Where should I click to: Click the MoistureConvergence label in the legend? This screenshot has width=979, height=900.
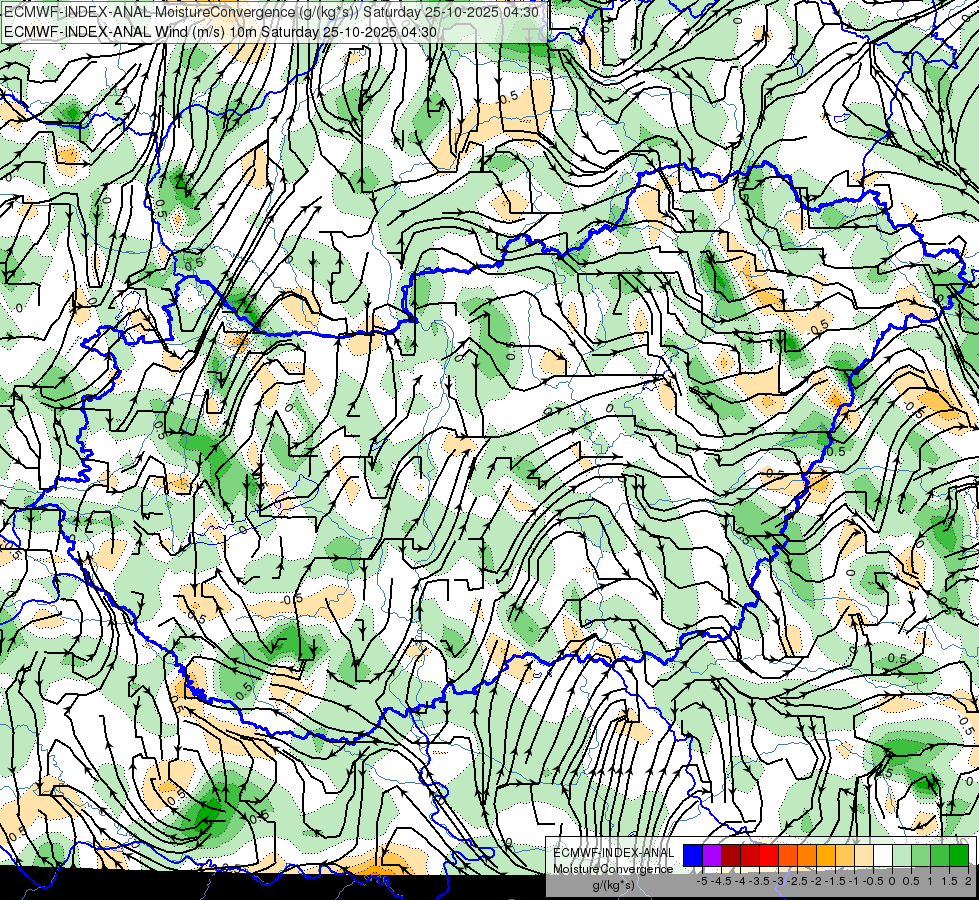[x=613, y=869]
